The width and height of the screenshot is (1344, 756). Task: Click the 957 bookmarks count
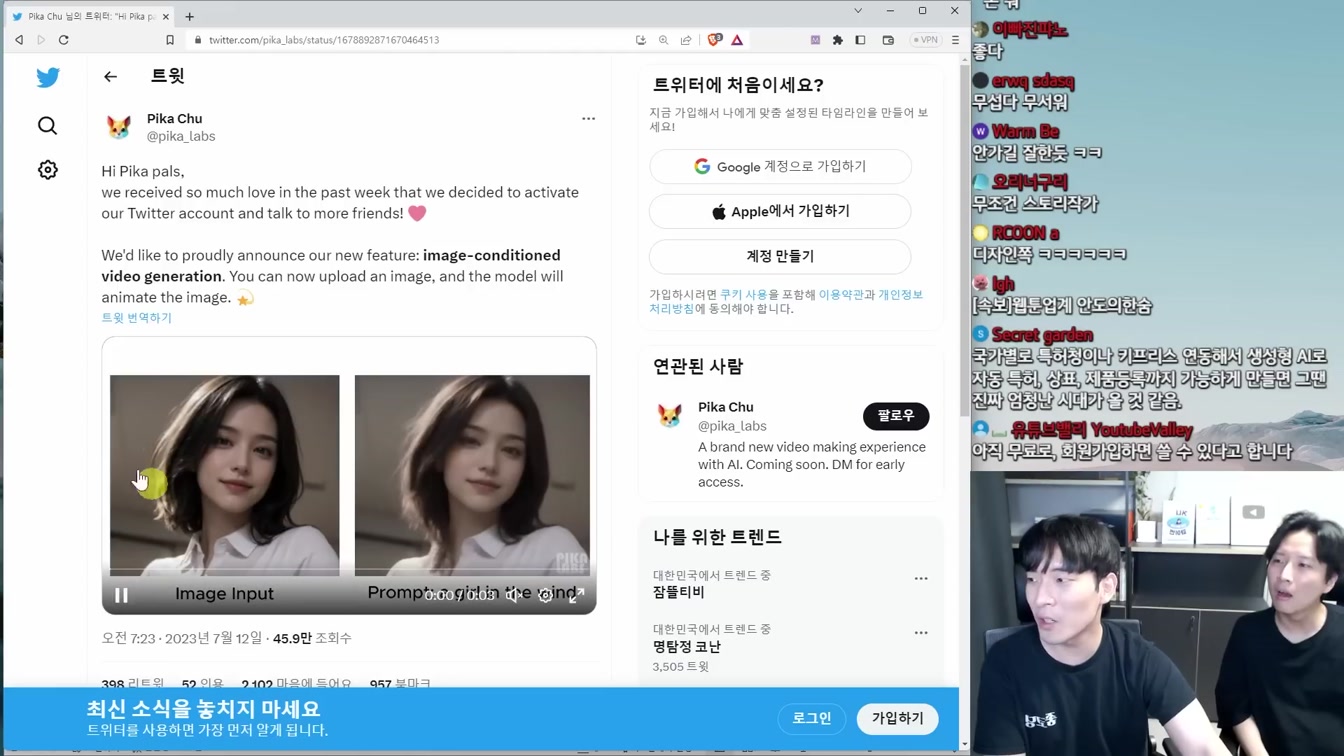tap(400, 684)
